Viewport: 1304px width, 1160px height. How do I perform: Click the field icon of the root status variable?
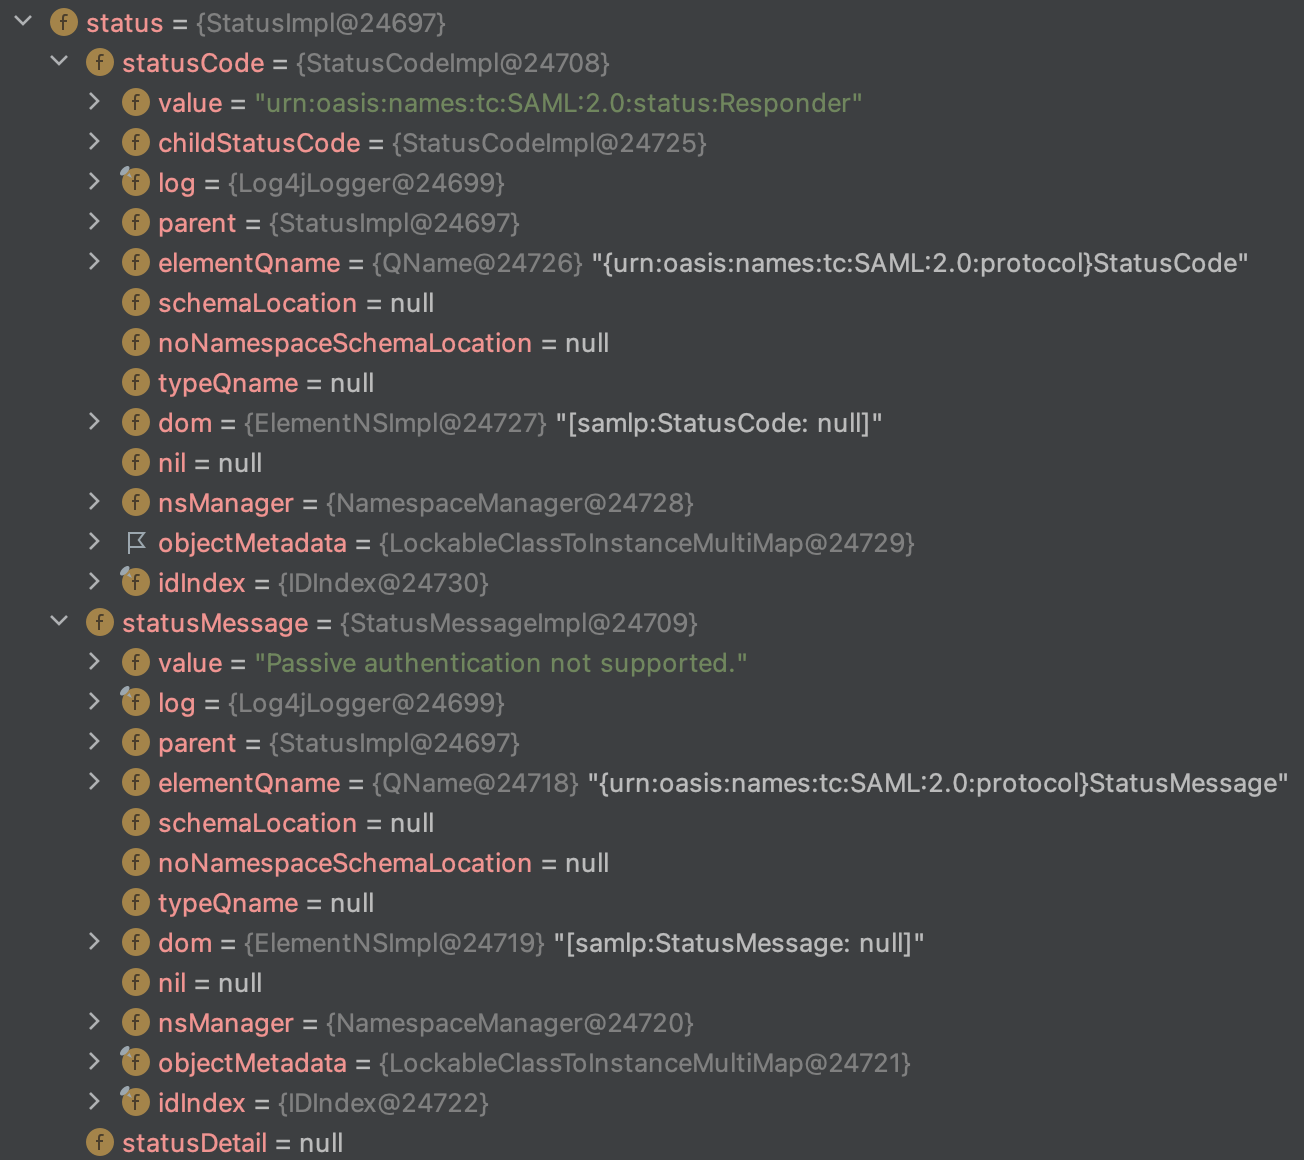(64, 23)
